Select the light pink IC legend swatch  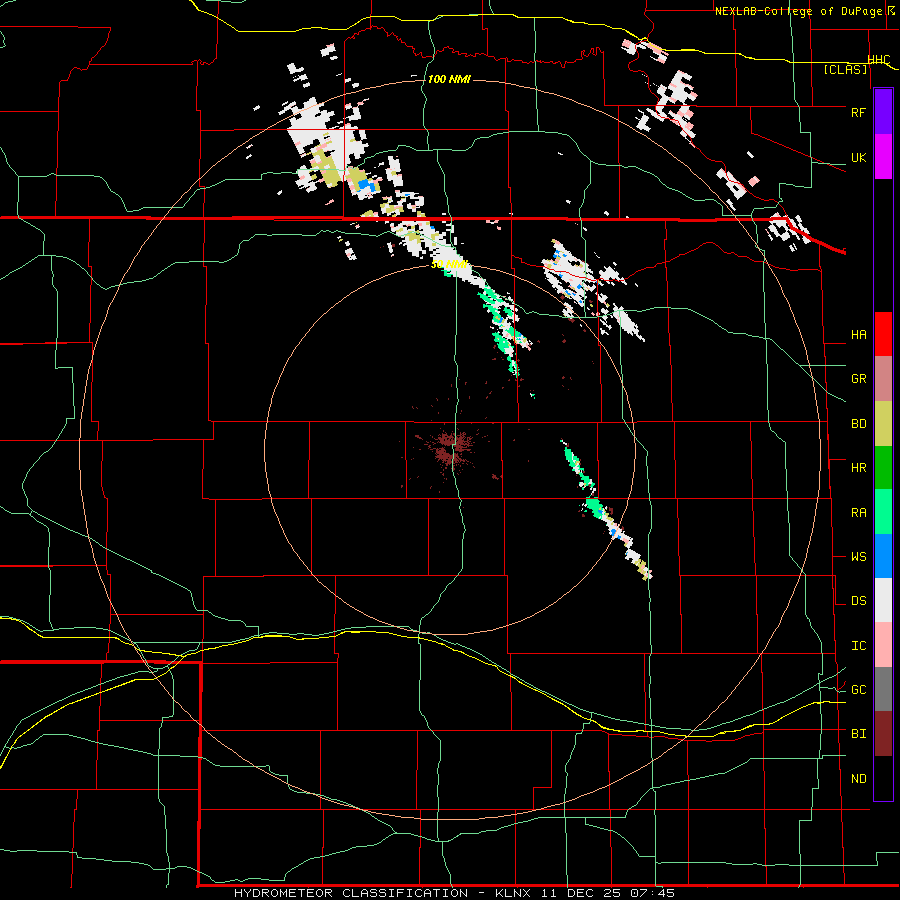(x=883, y=645)
